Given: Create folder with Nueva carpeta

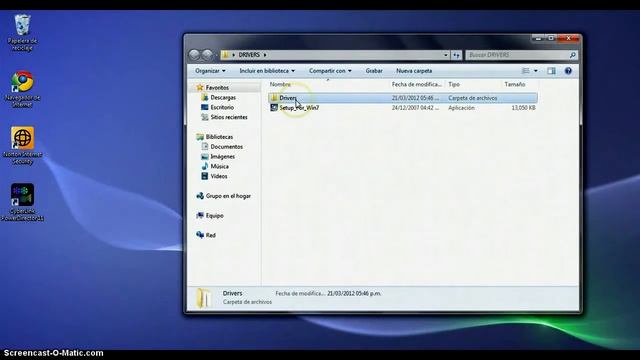Looking at the screenshot, I should pos(414,71).
